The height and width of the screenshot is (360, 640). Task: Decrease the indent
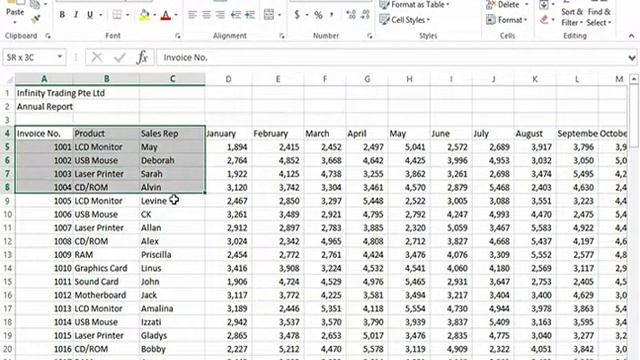tap(236, 15)
